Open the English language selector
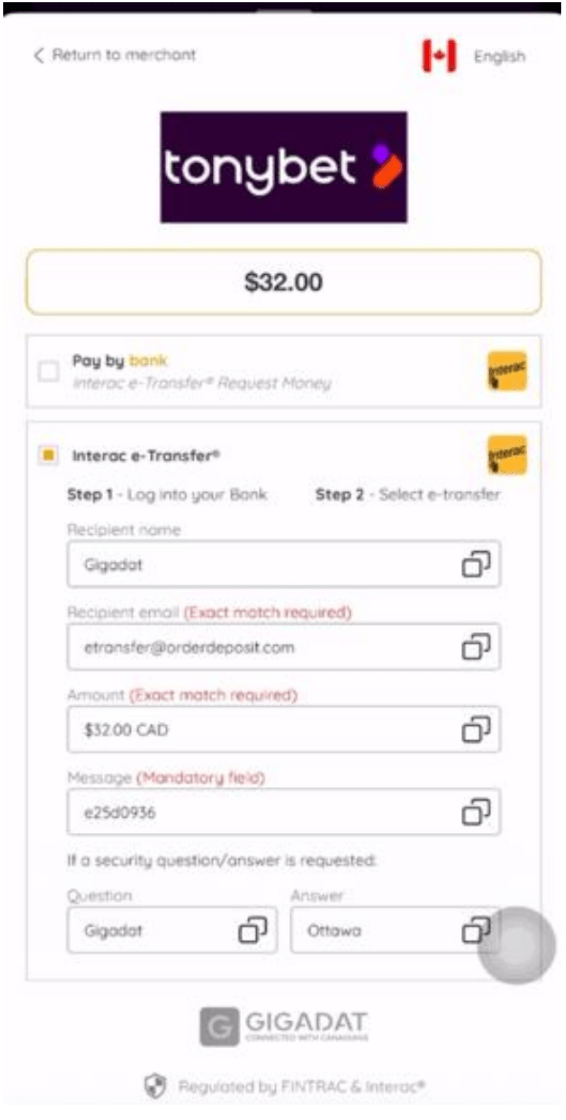 (x=500, y=56)
